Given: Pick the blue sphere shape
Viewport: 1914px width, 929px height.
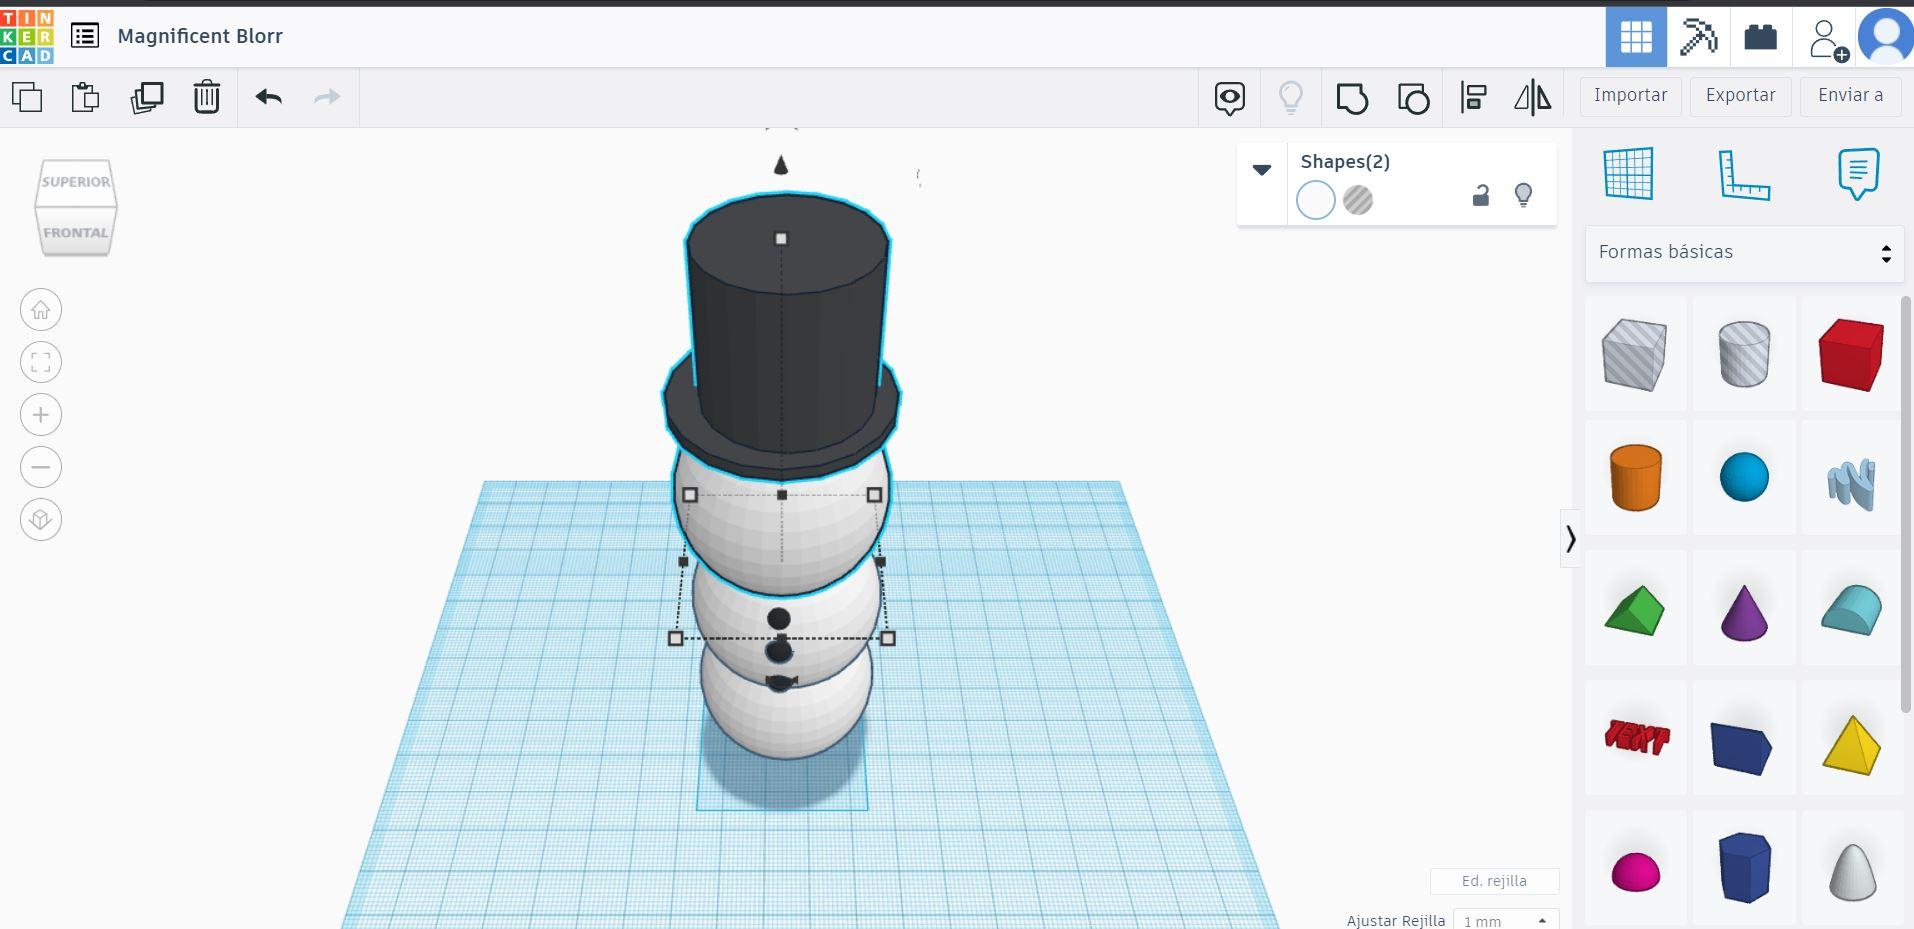Looking at the screenshot, I should pos(1744,477).
